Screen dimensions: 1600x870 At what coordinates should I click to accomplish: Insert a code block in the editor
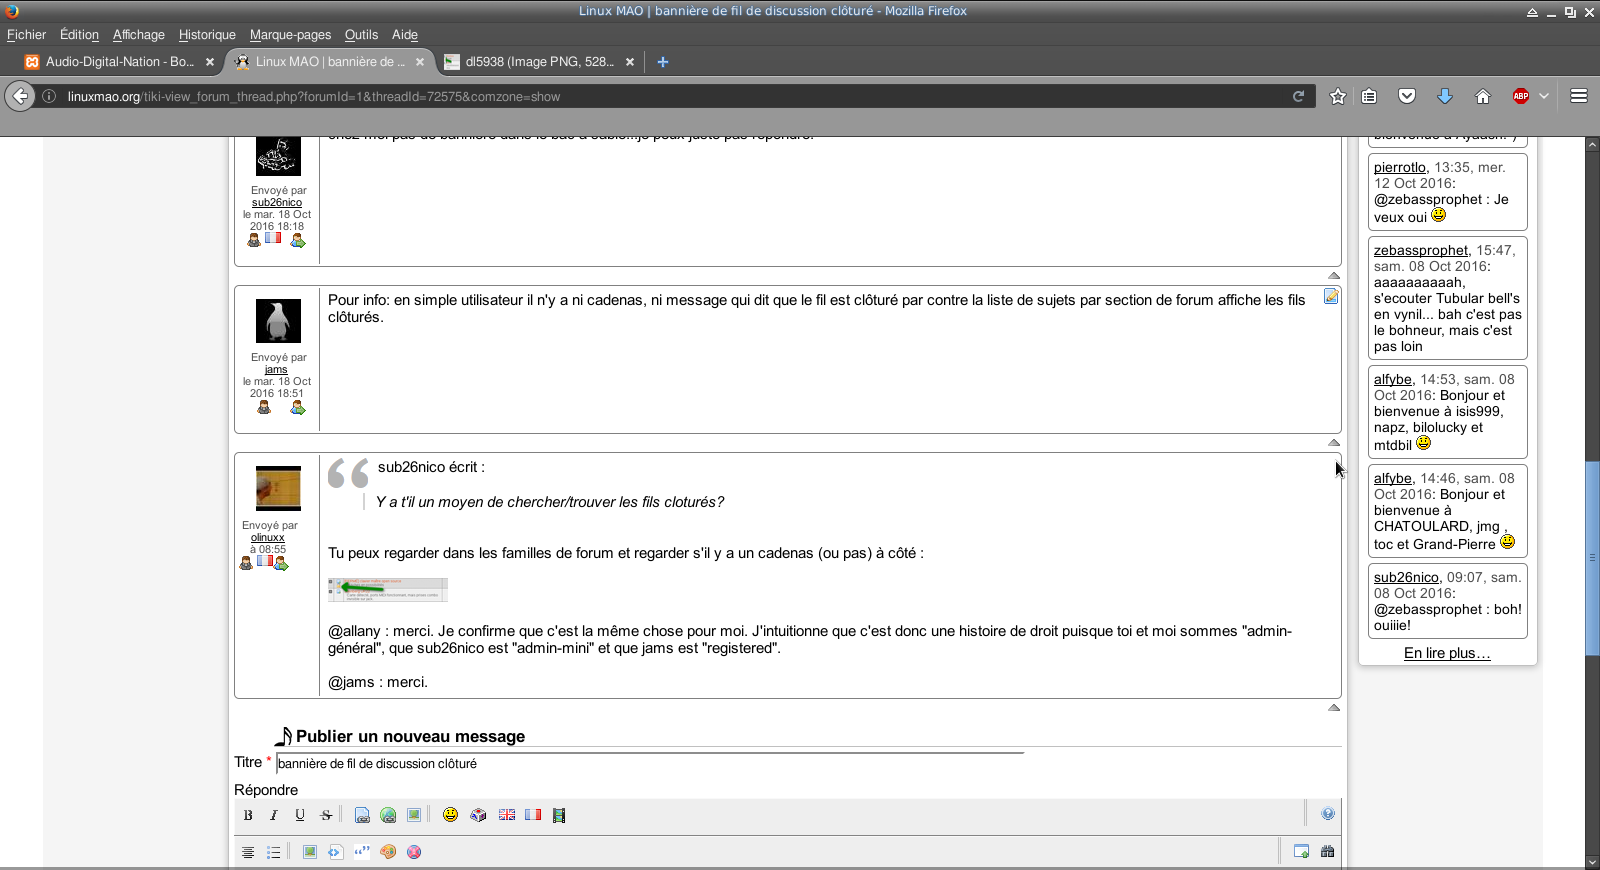(336, 852)
